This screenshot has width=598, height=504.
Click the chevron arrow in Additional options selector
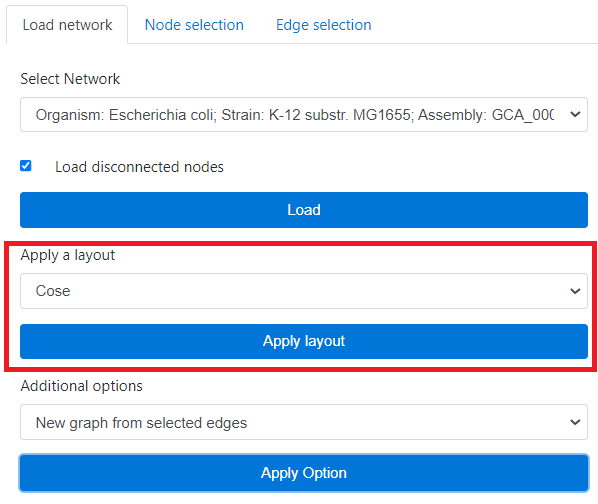pyautogui.click(x=575, y=422)
